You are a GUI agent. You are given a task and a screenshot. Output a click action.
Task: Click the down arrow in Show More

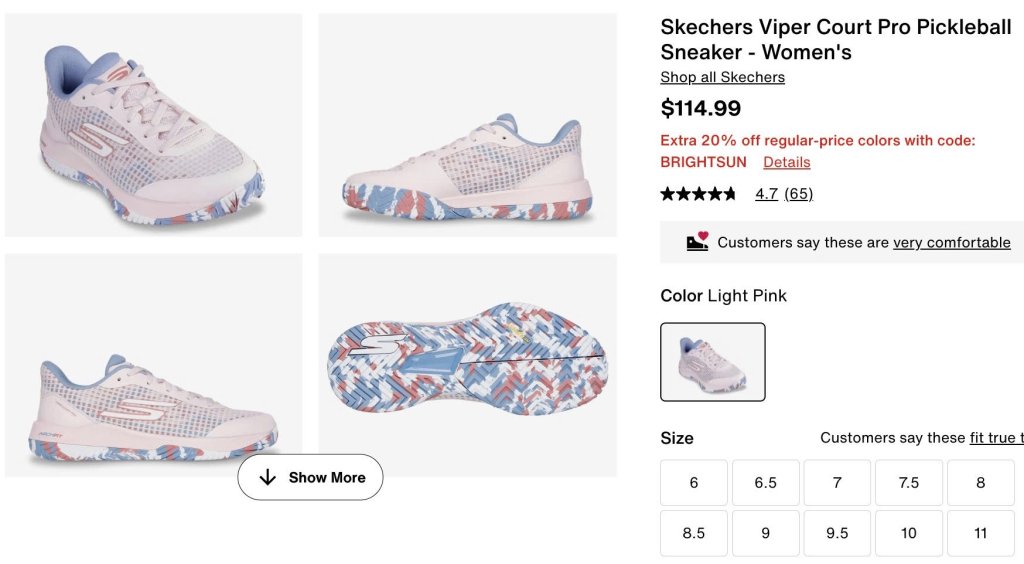click(x=267, y=478)
